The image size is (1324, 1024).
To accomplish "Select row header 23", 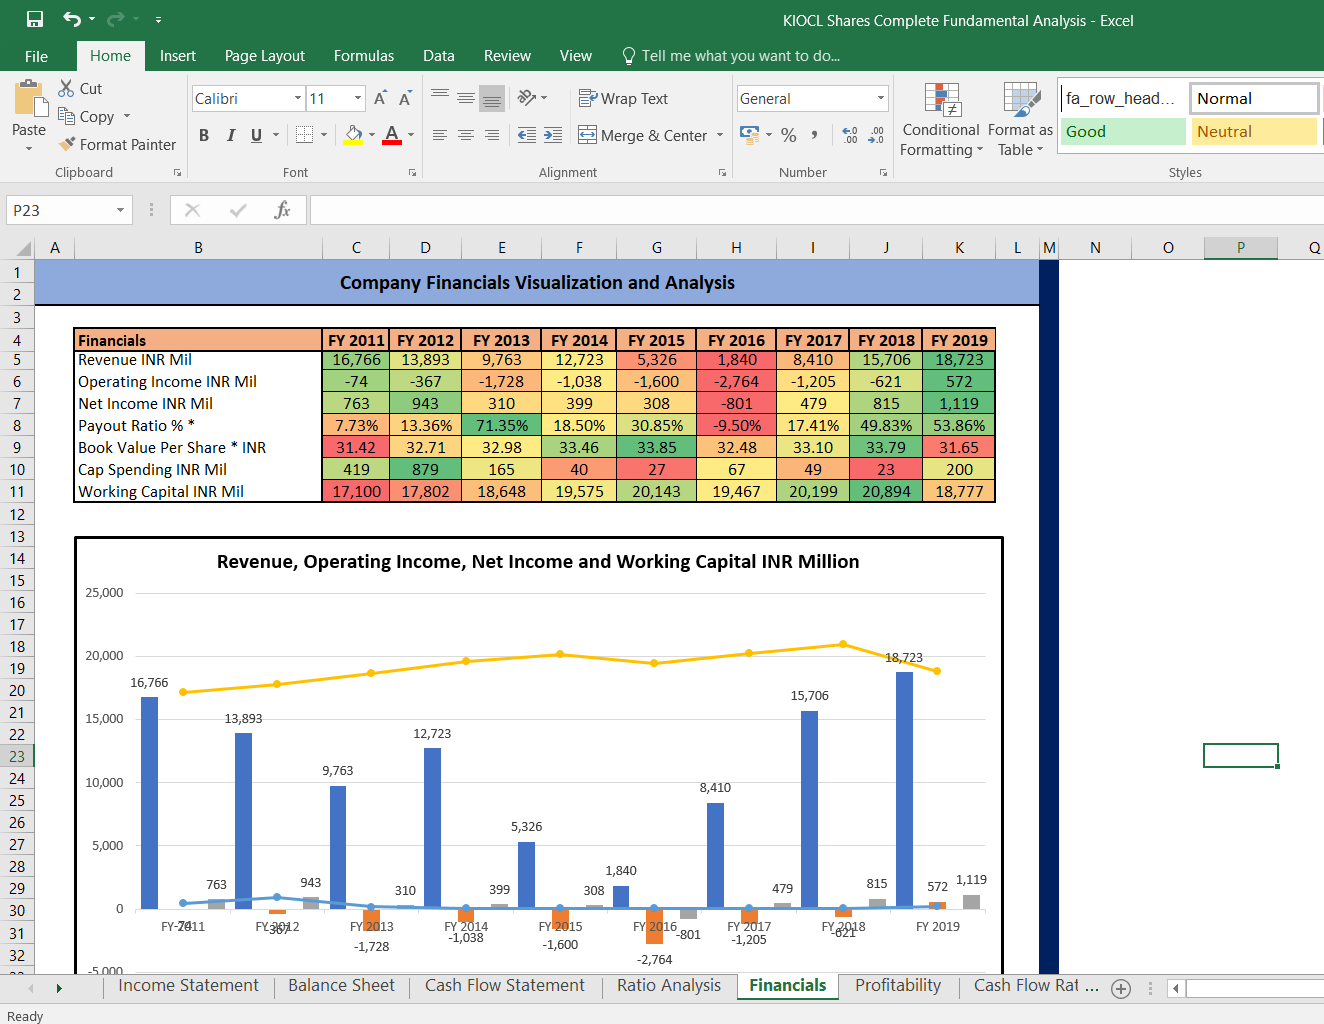I will coord(17,756).
